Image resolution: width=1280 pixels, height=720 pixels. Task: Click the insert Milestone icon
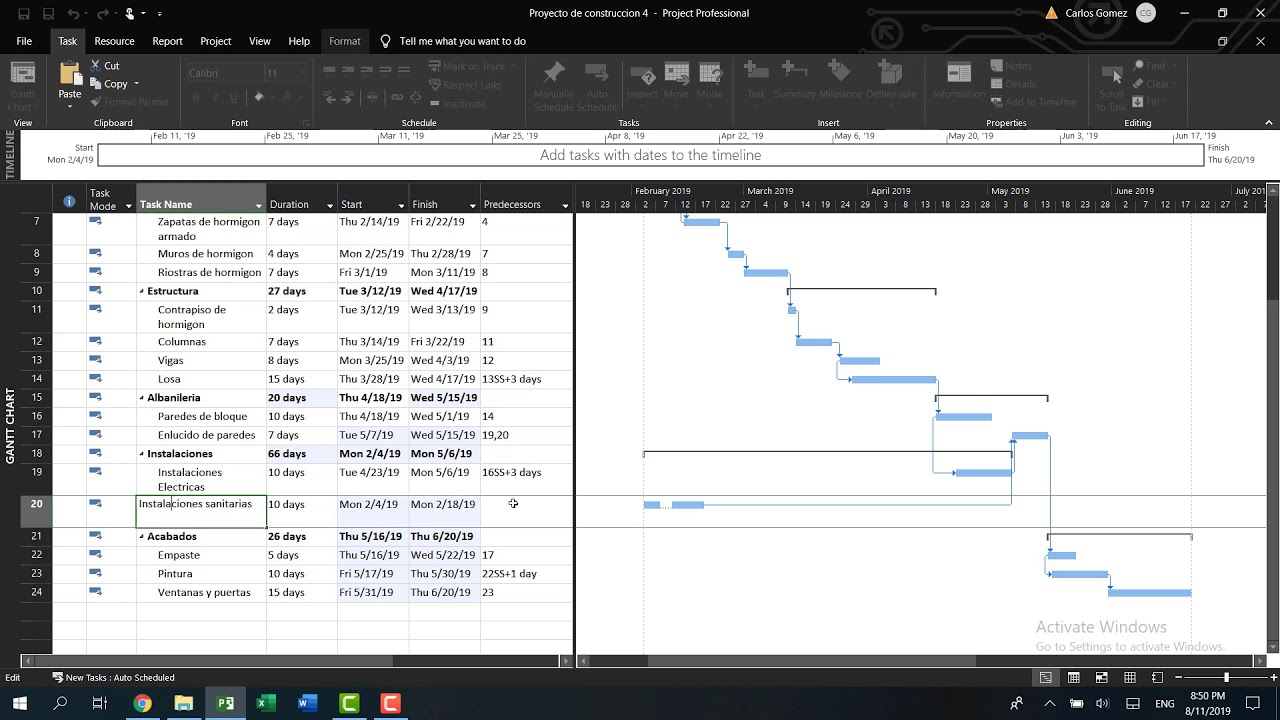click(x=840, y=71)
